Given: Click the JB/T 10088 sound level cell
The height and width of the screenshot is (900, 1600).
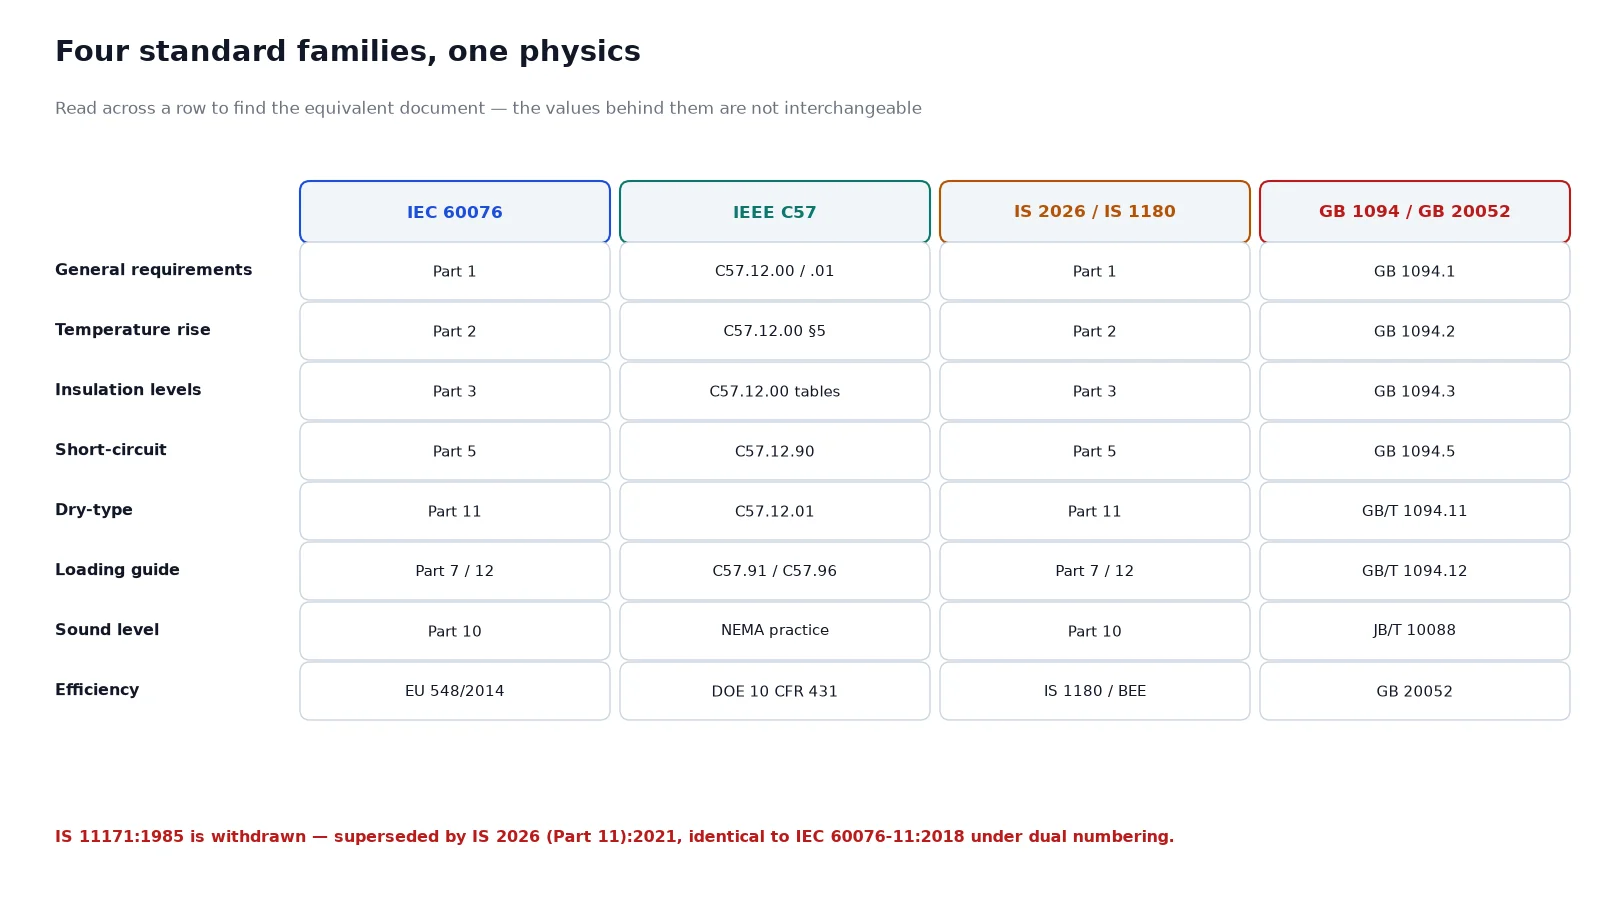Looking at the screenshot, I should 1415,631.
